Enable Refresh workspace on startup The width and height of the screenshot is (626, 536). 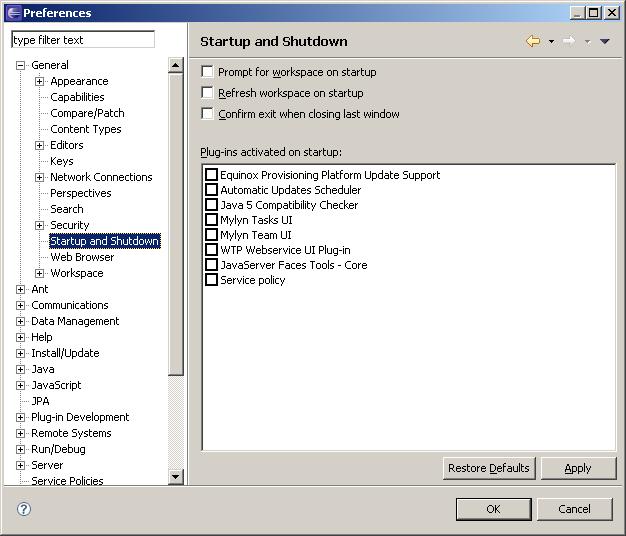207,93
